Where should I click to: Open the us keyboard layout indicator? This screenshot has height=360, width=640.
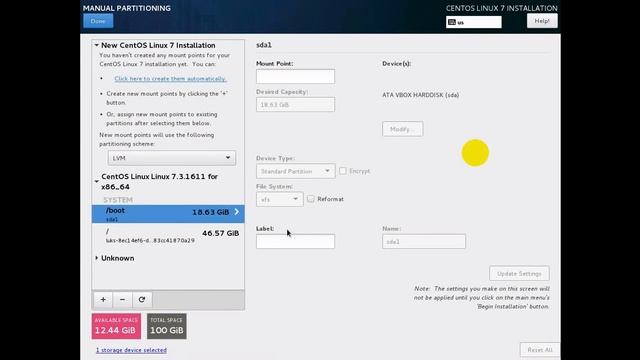(473, 22)
